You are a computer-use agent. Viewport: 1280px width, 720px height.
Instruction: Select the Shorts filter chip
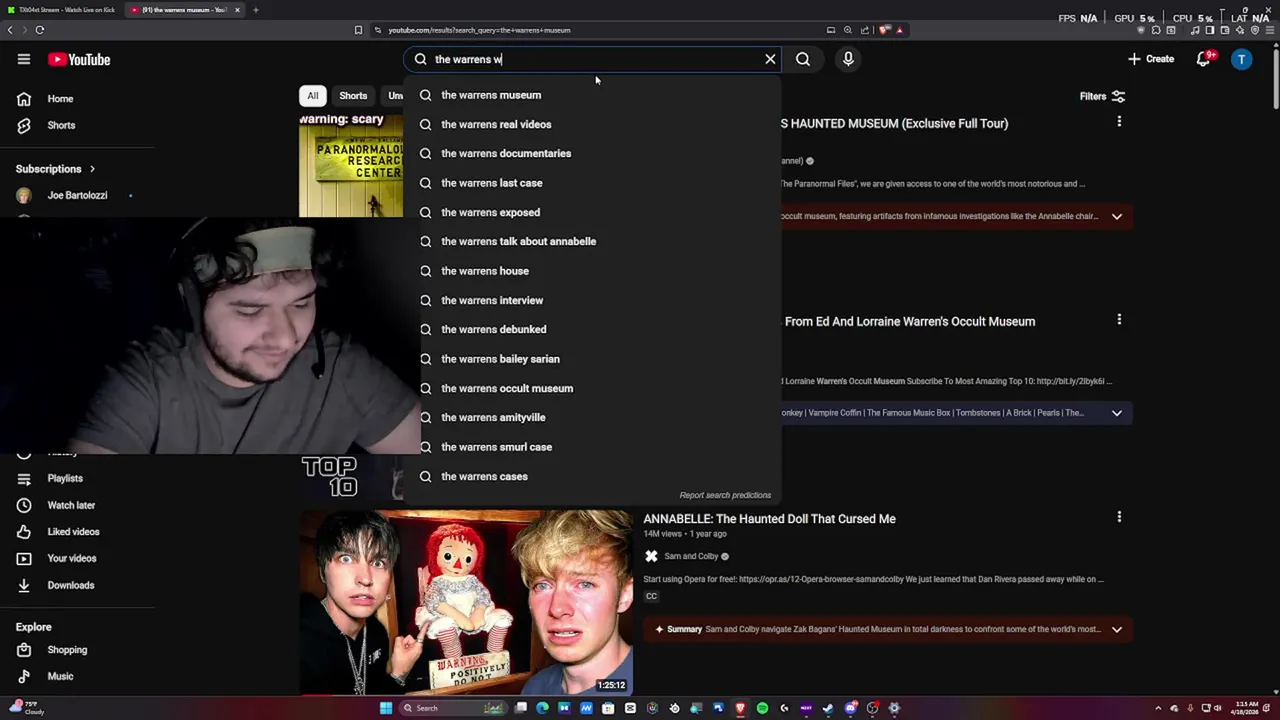pos(353,96)
